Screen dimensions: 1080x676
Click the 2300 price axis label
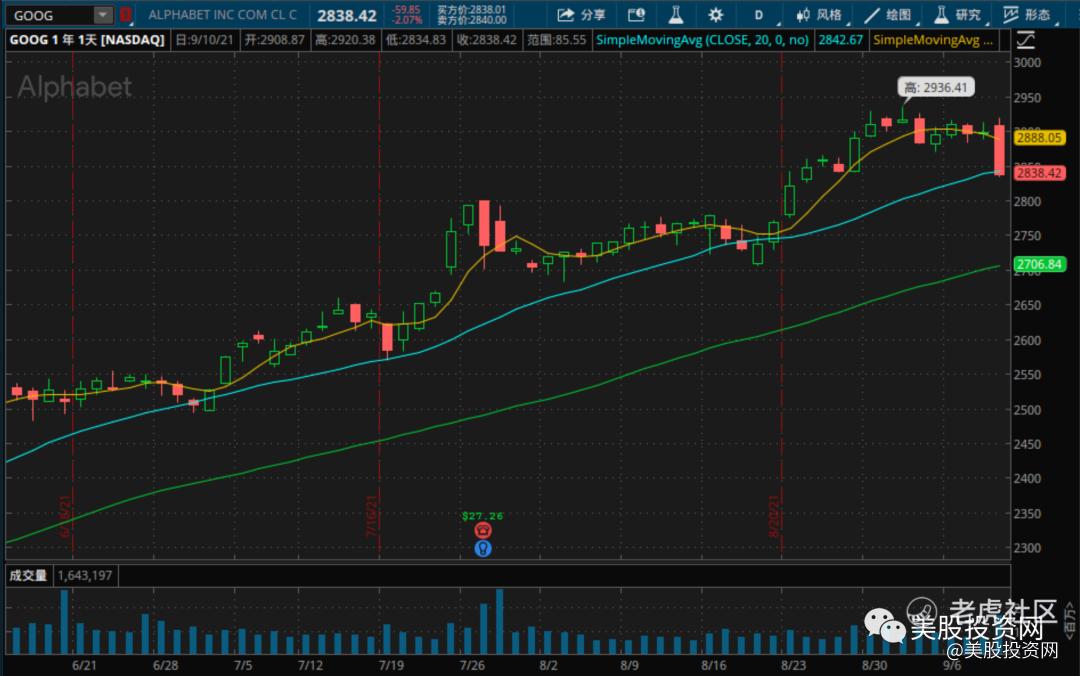point(1028,548)
